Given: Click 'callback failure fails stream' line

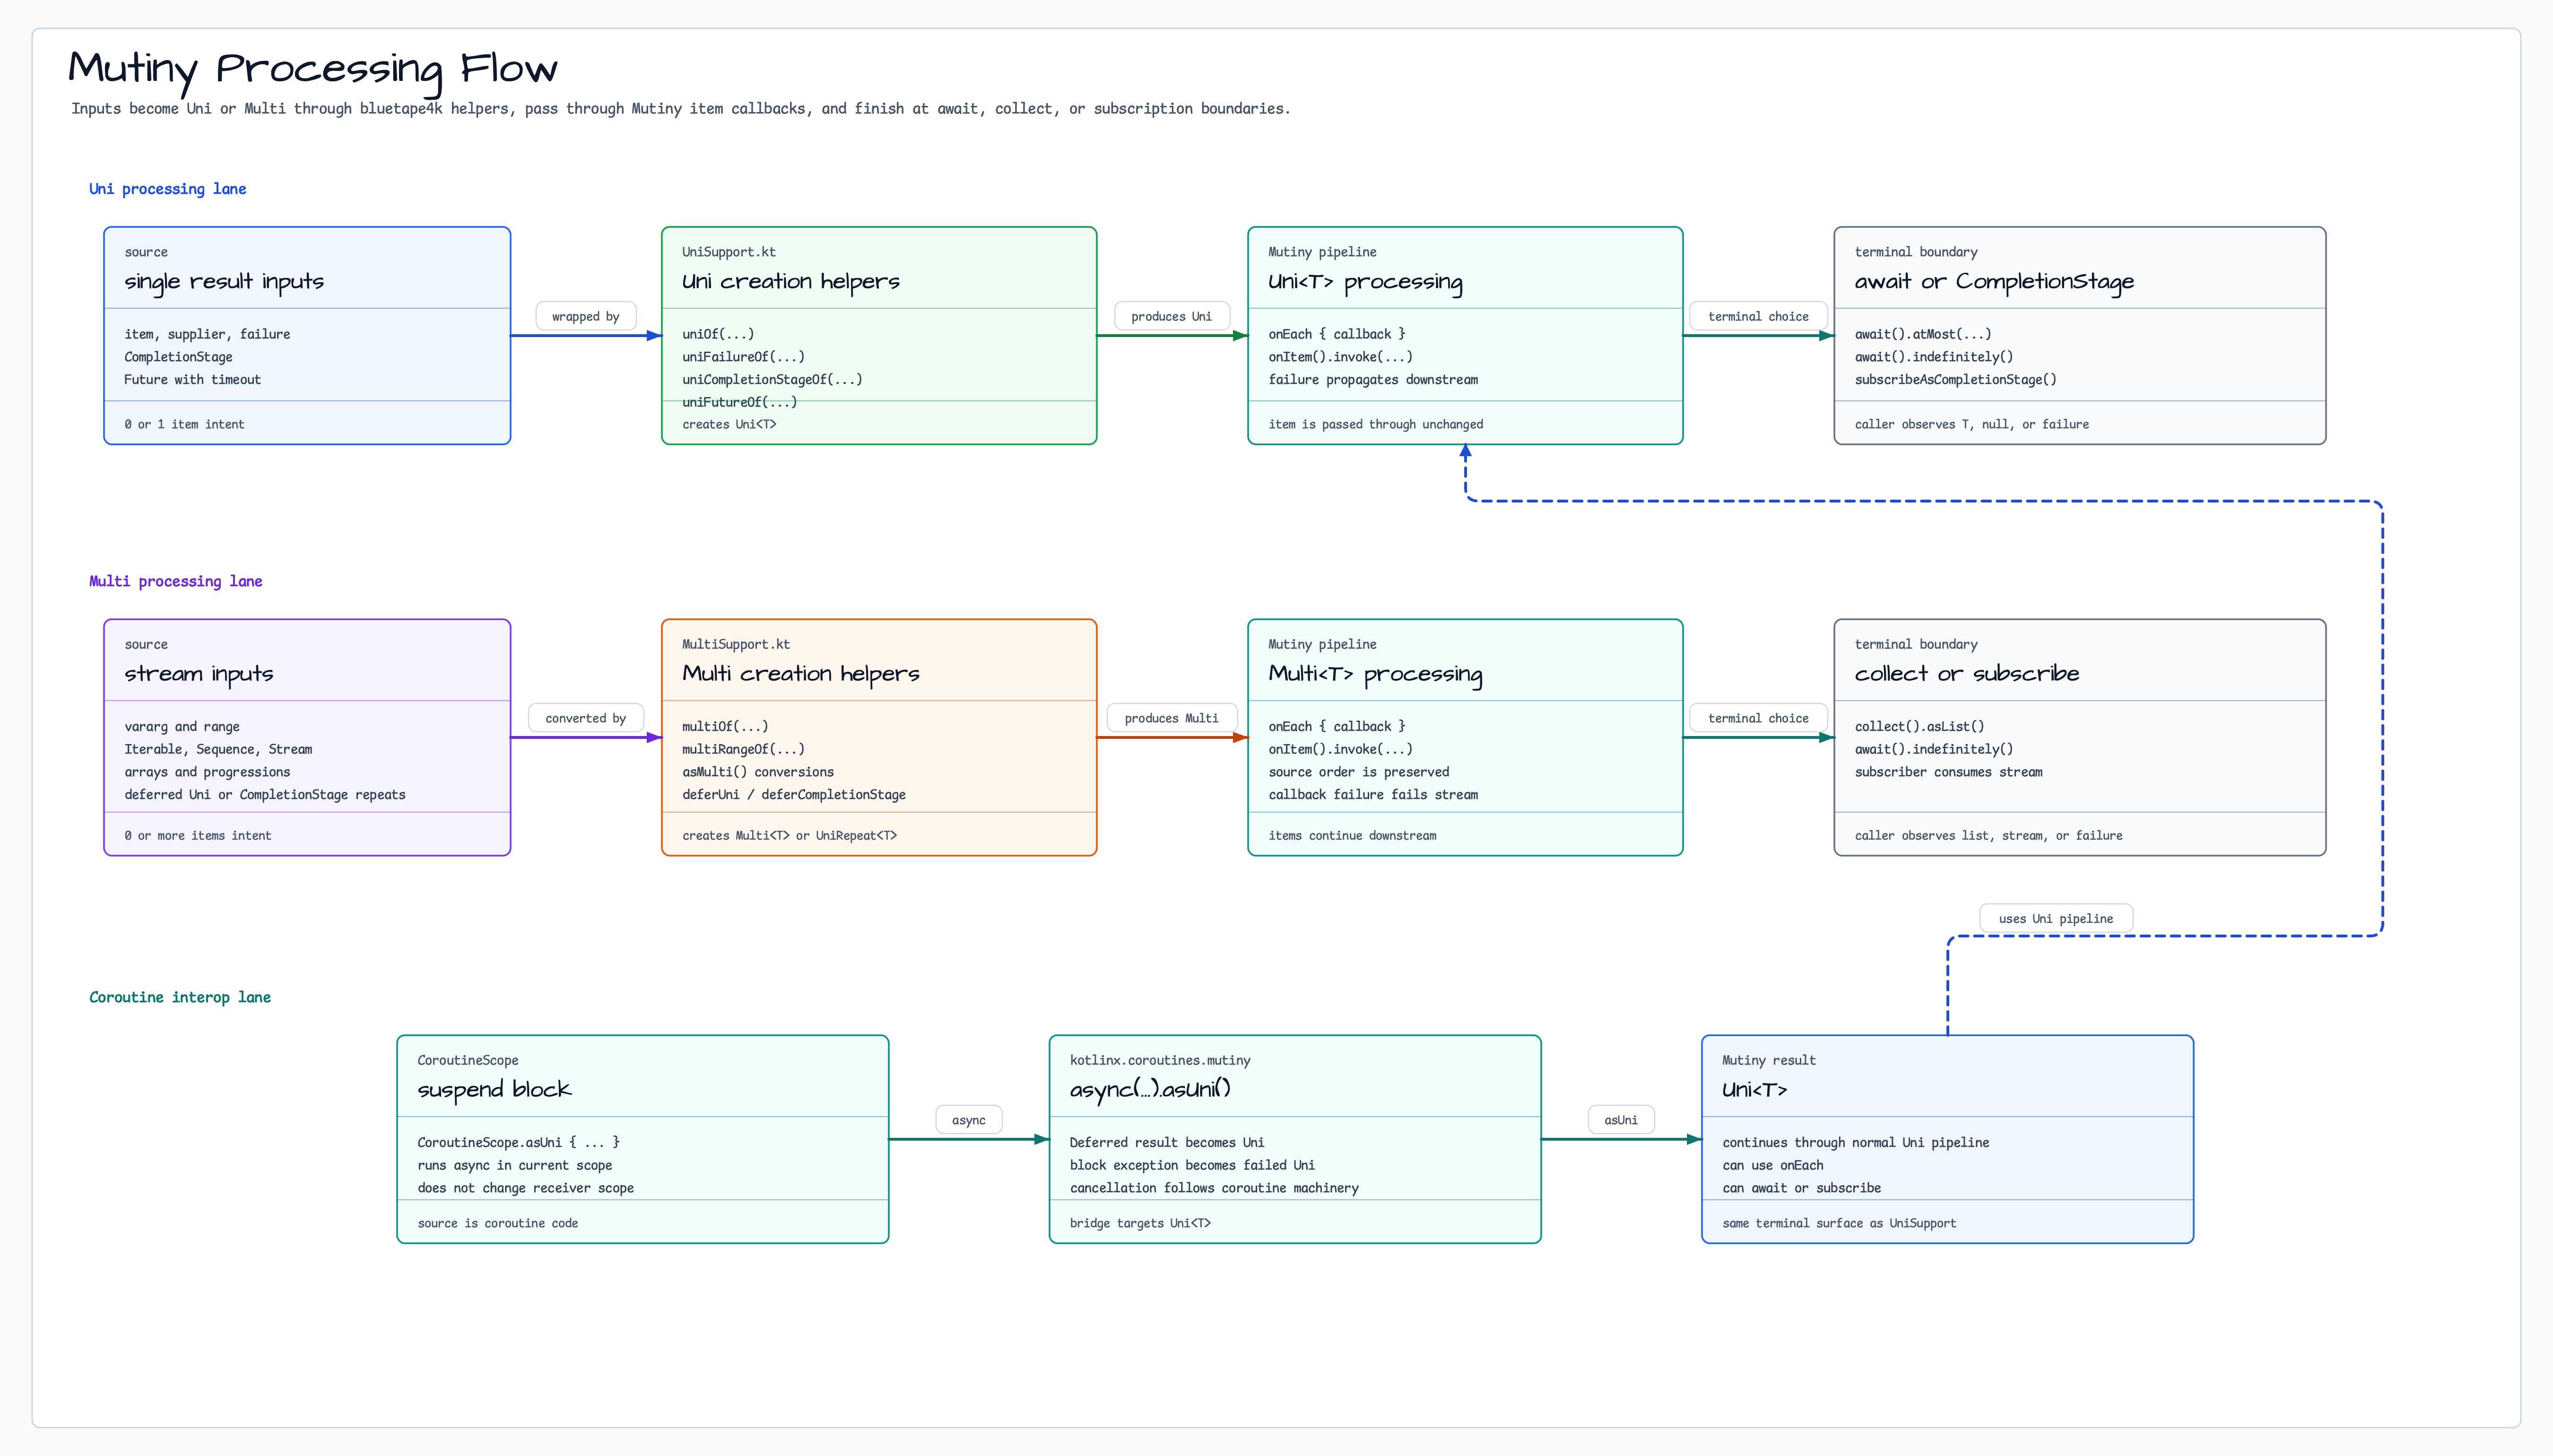Looking at the screenshot, I should click(1373, 795).
